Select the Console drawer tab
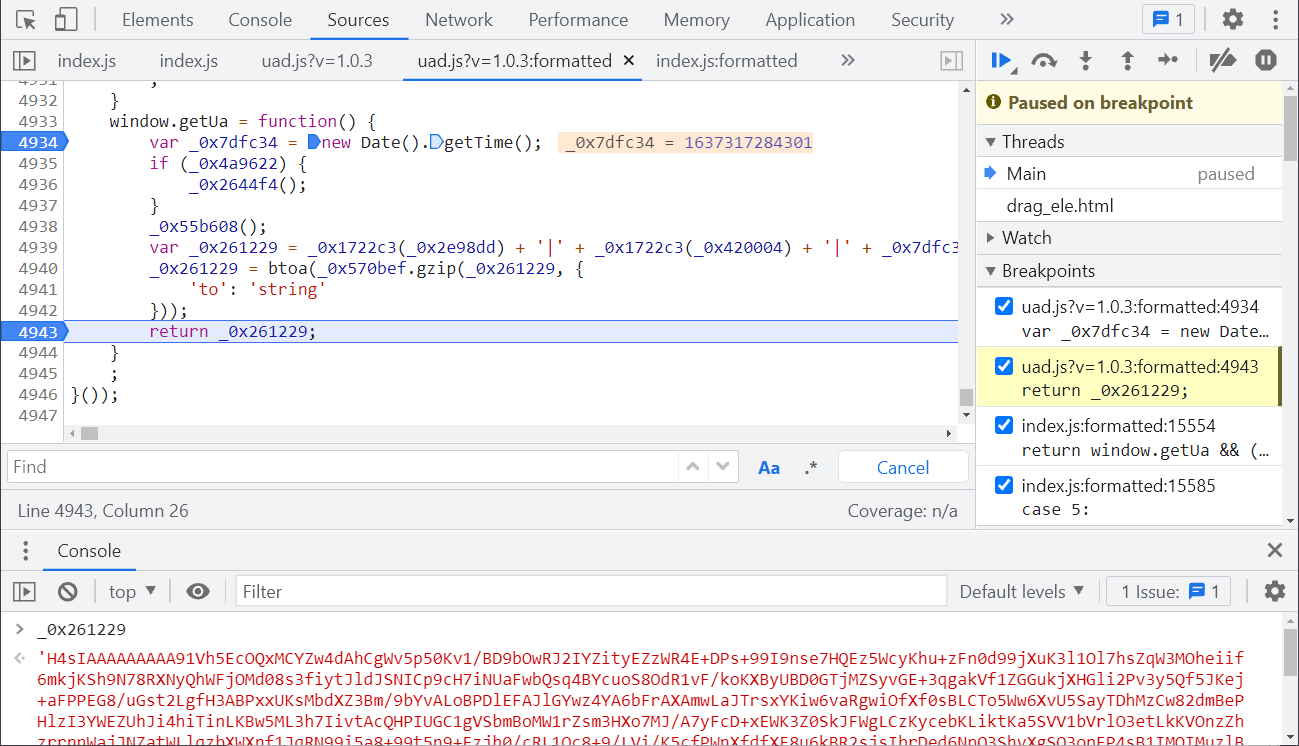 click(x=89, y=551)
